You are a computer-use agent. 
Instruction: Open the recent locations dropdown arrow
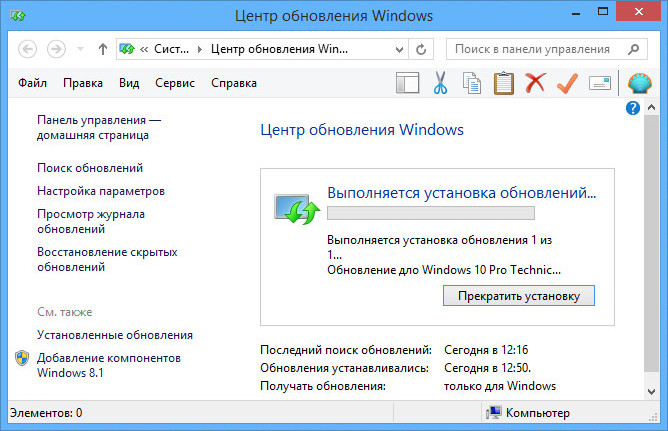click(x=80, y=49)
